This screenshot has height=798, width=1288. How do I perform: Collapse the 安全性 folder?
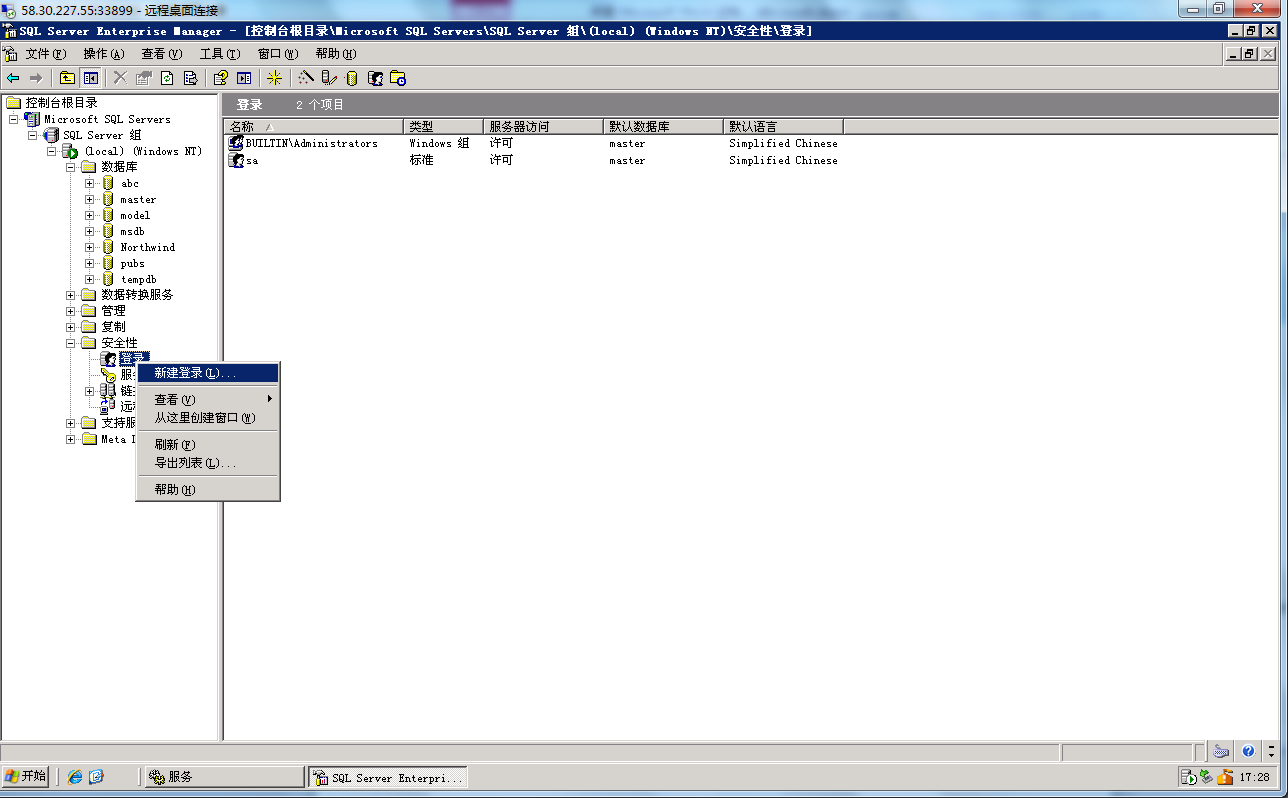[71, 343]
